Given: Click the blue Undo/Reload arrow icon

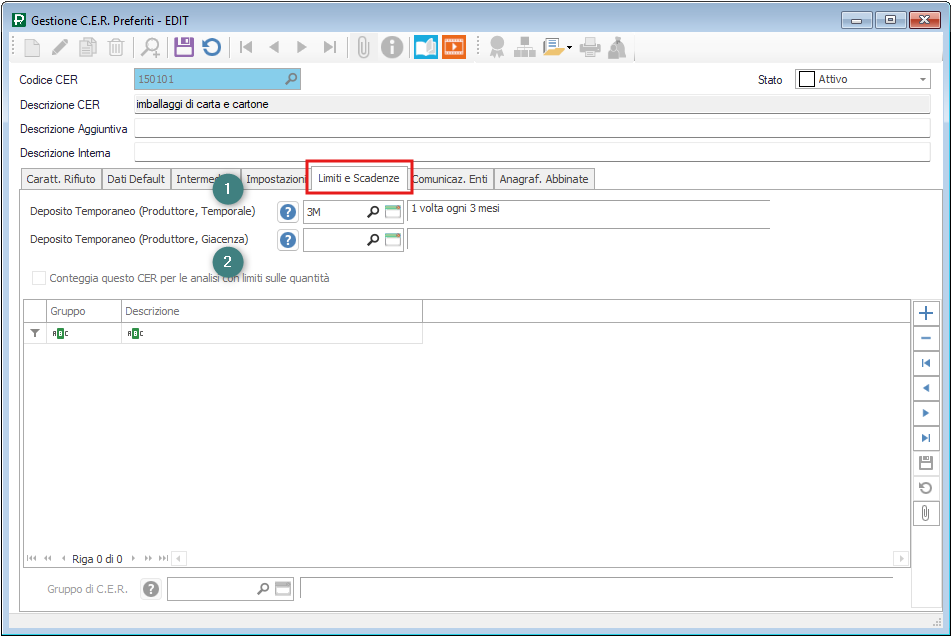Looking at the screenshot, I should click(211, 47).
